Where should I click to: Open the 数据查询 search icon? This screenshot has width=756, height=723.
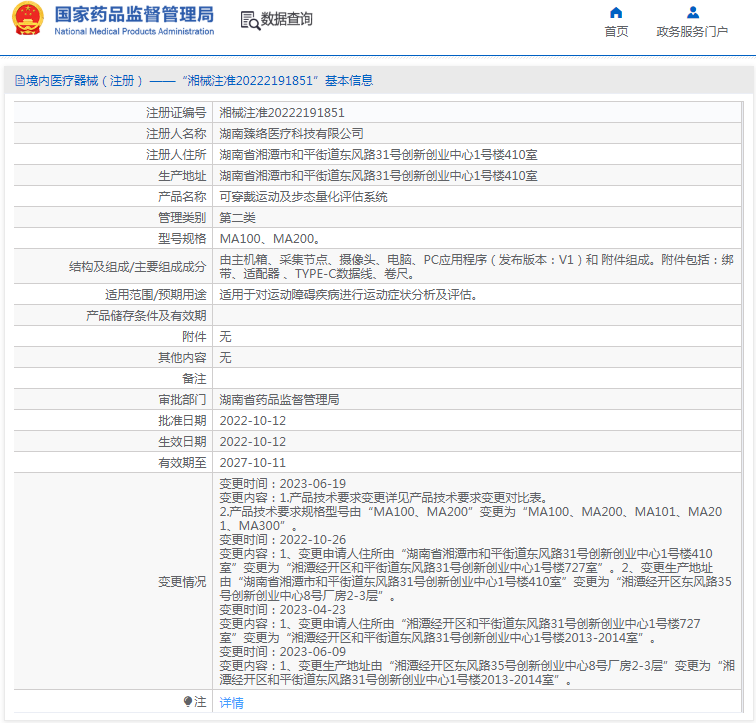point(250,20)
